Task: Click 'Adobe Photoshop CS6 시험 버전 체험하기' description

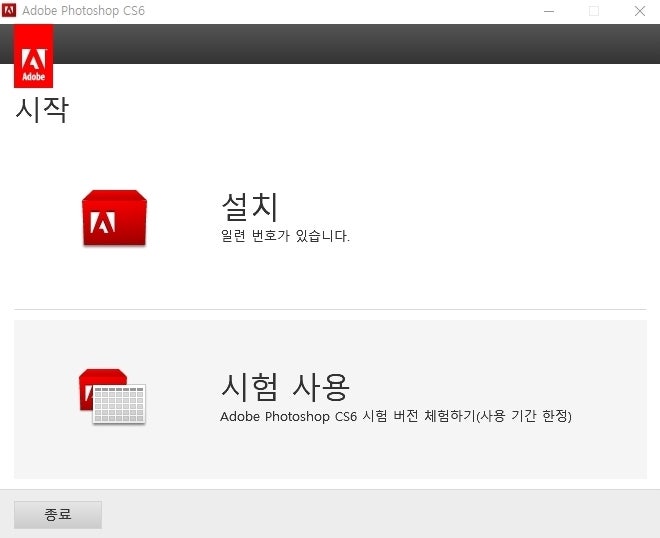Action: click(x=396, y=416)
